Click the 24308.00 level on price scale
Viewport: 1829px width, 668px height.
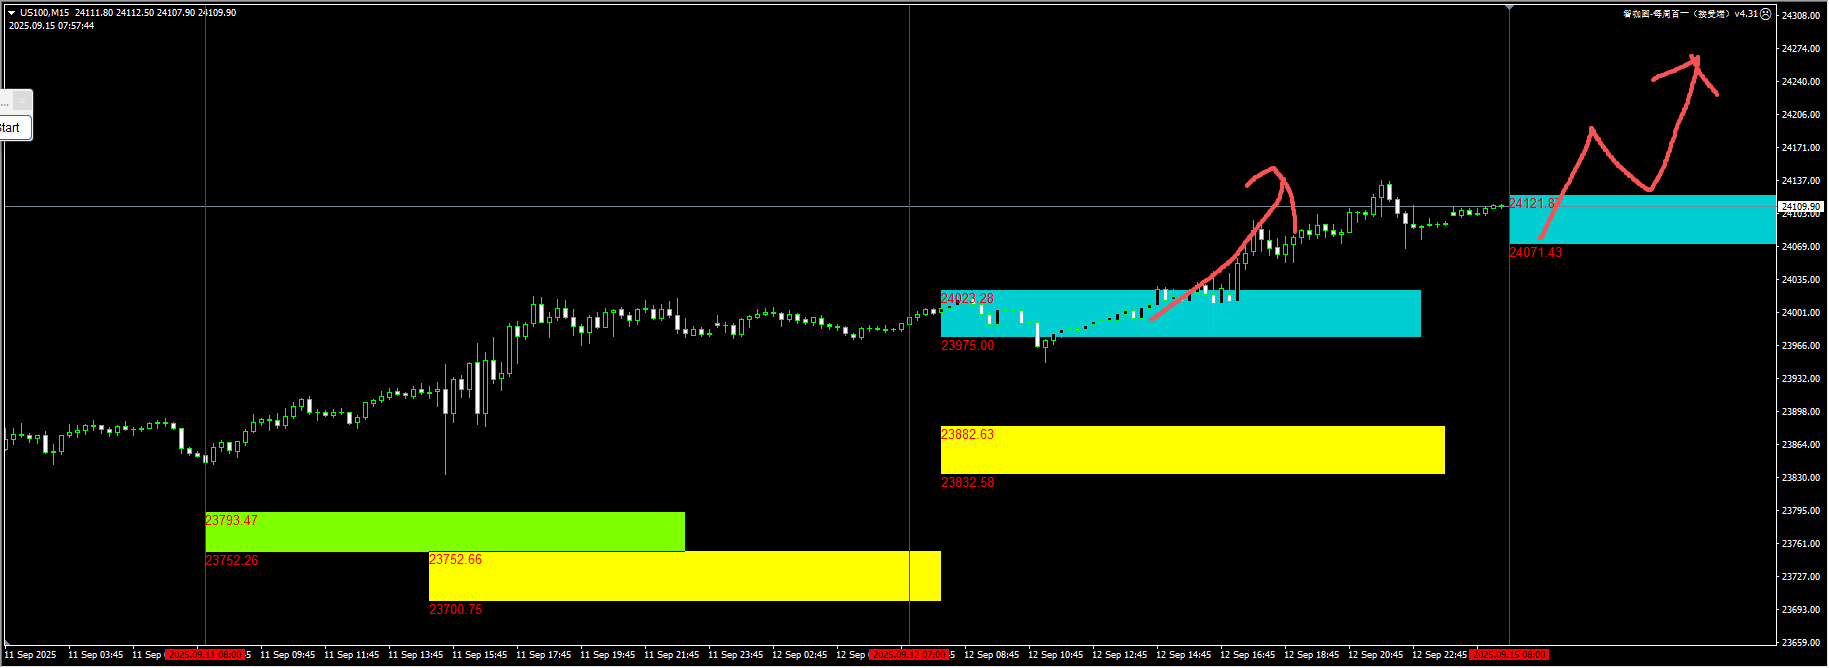(x=1801, y=16)
